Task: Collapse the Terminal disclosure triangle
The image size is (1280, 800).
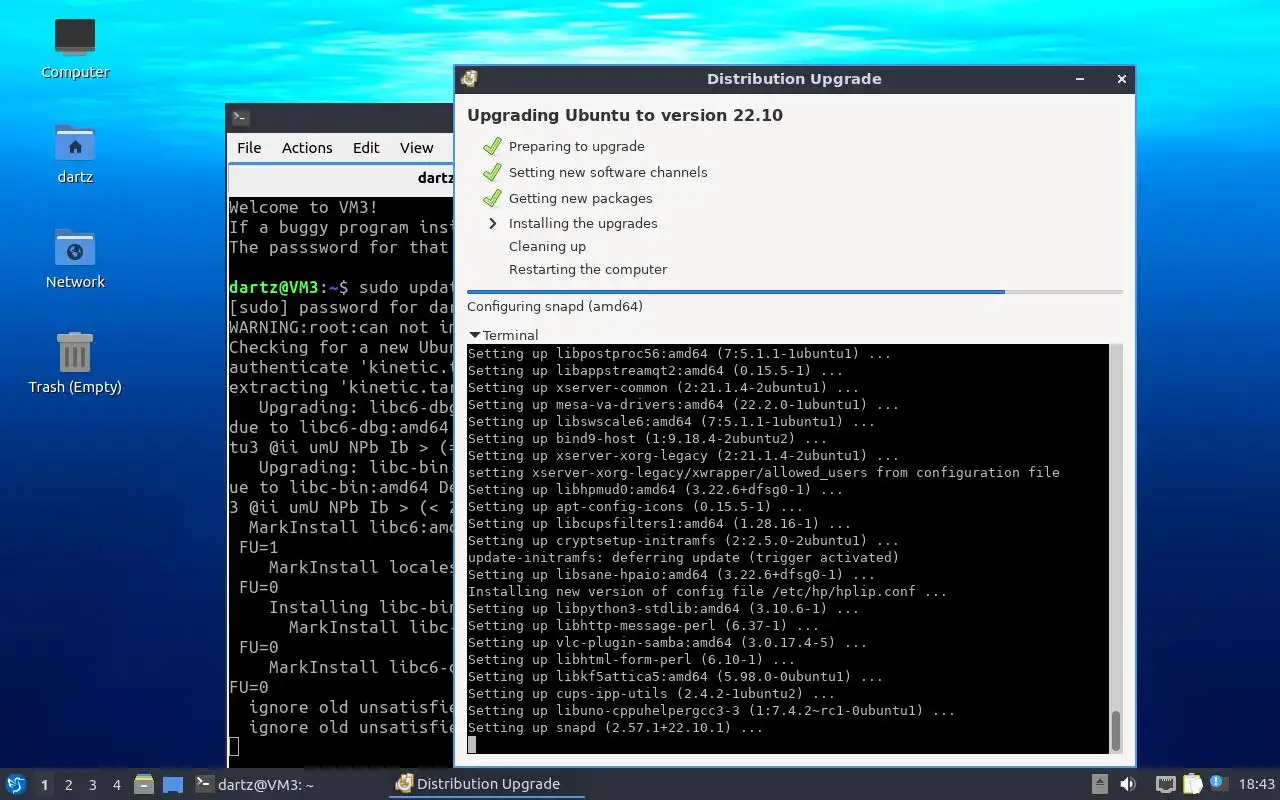Action: 474,335
